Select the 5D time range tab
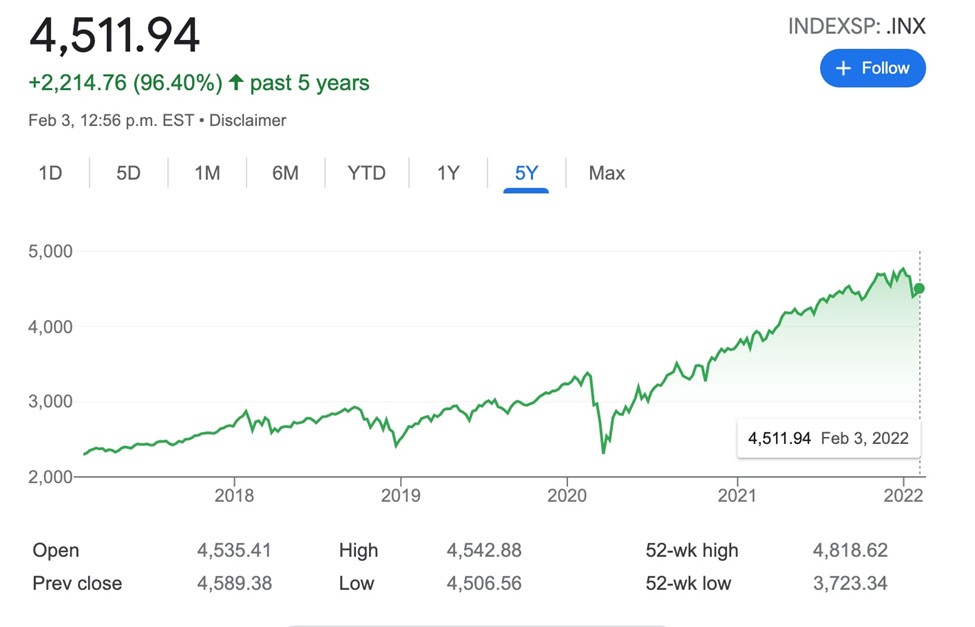The height and width of the screenshot is (627, 975). 128,173
